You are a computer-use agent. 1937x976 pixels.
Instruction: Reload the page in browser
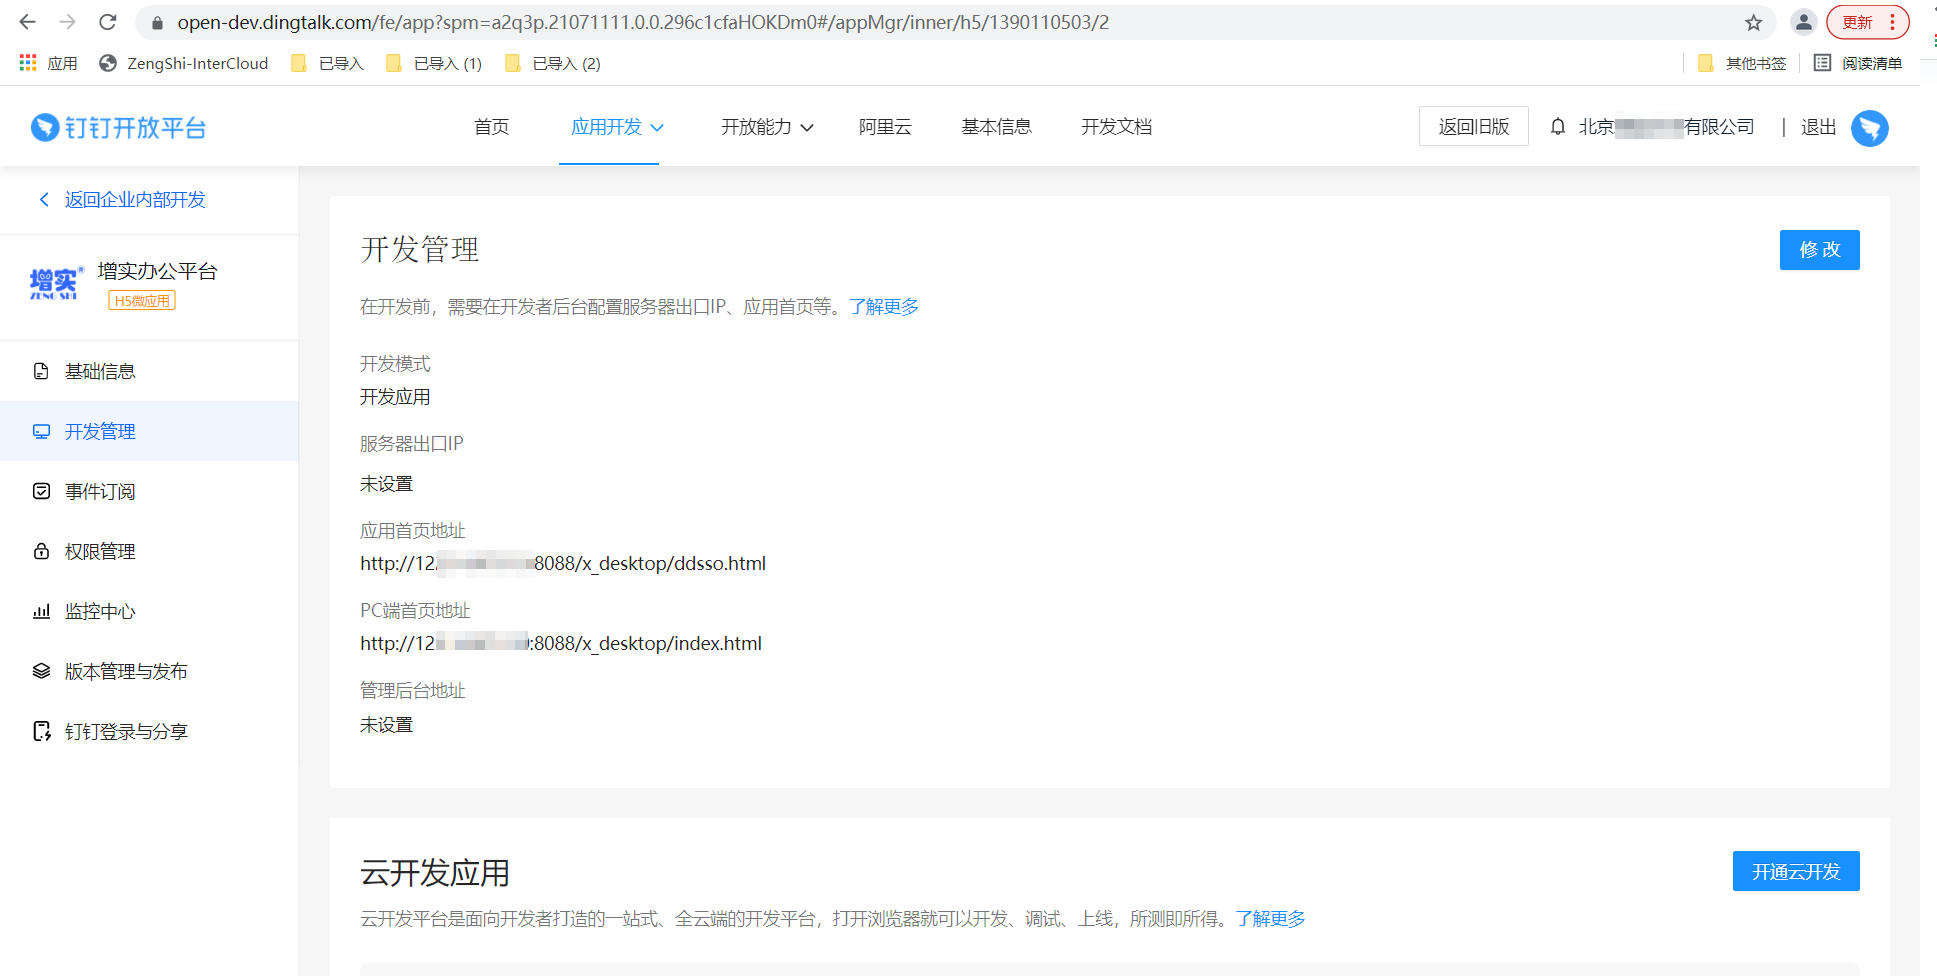pyautogui.click(x=108, y=22)
